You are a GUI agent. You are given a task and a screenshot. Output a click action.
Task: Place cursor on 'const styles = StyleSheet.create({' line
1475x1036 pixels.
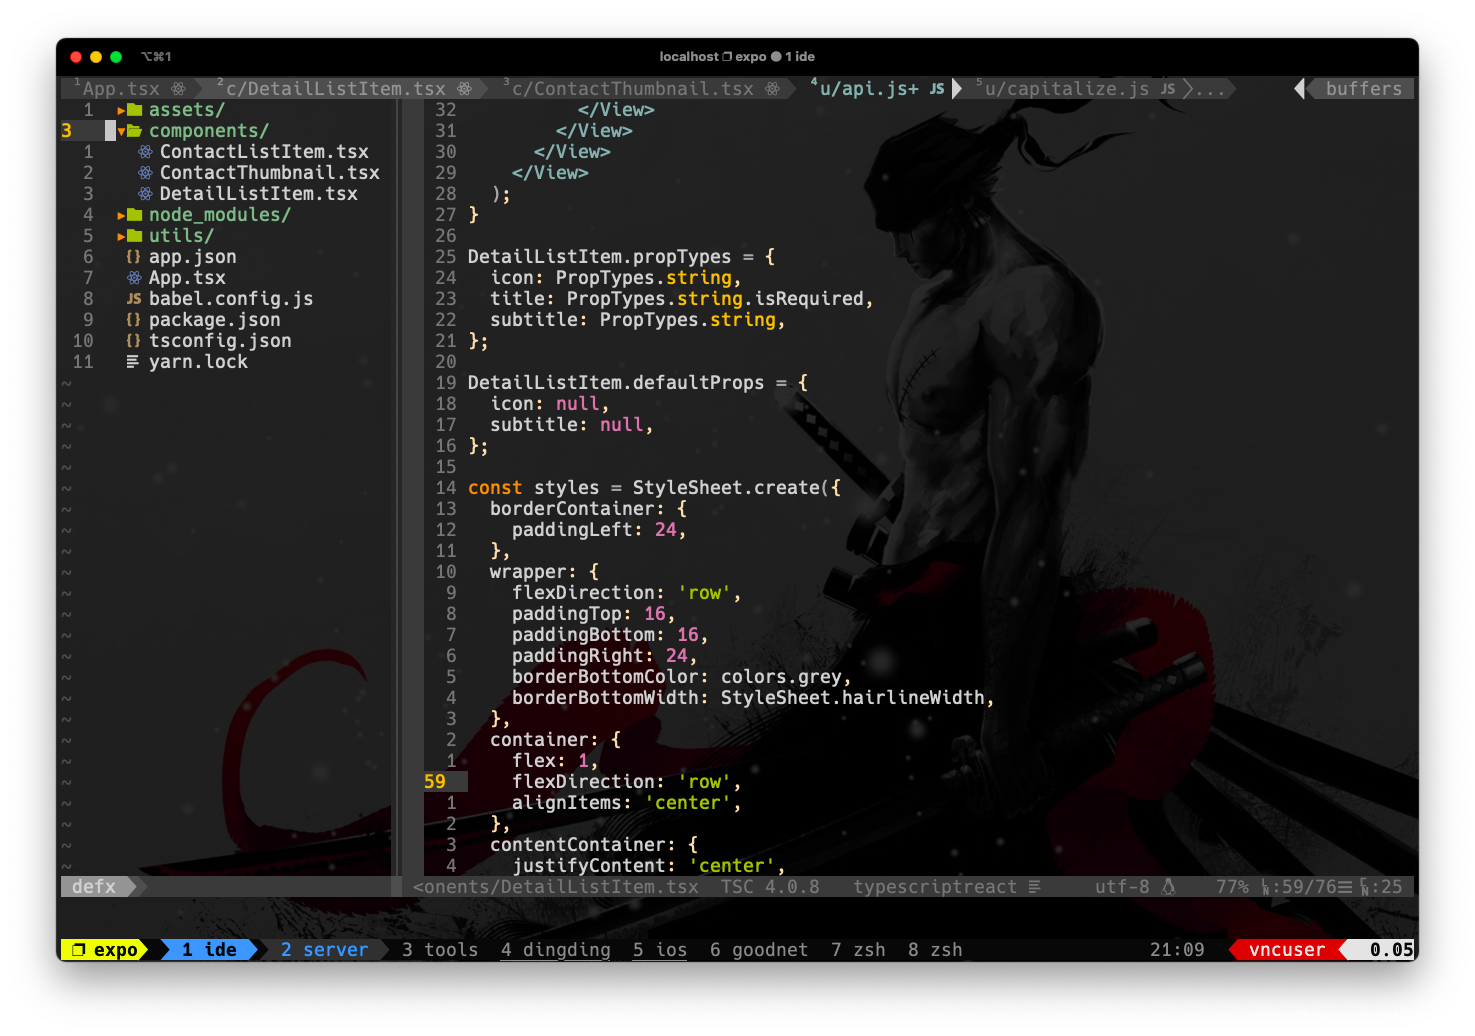coord(654,488)
